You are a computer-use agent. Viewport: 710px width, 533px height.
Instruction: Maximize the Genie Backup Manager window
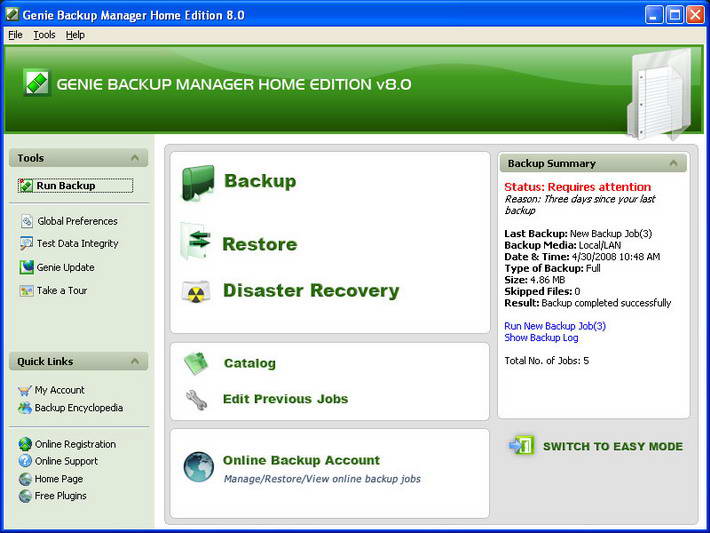tap(674, 14)
